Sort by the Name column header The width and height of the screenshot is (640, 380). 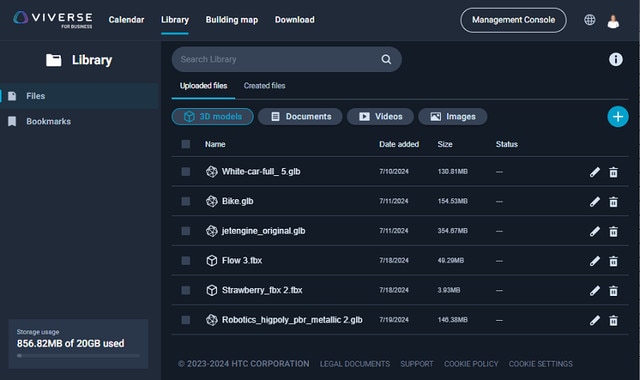[215, 144]
